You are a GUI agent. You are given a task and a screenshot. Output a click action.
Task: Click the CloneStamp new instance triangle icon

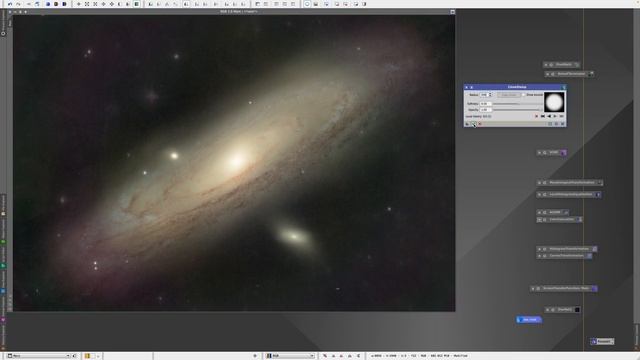pos(467,124)
